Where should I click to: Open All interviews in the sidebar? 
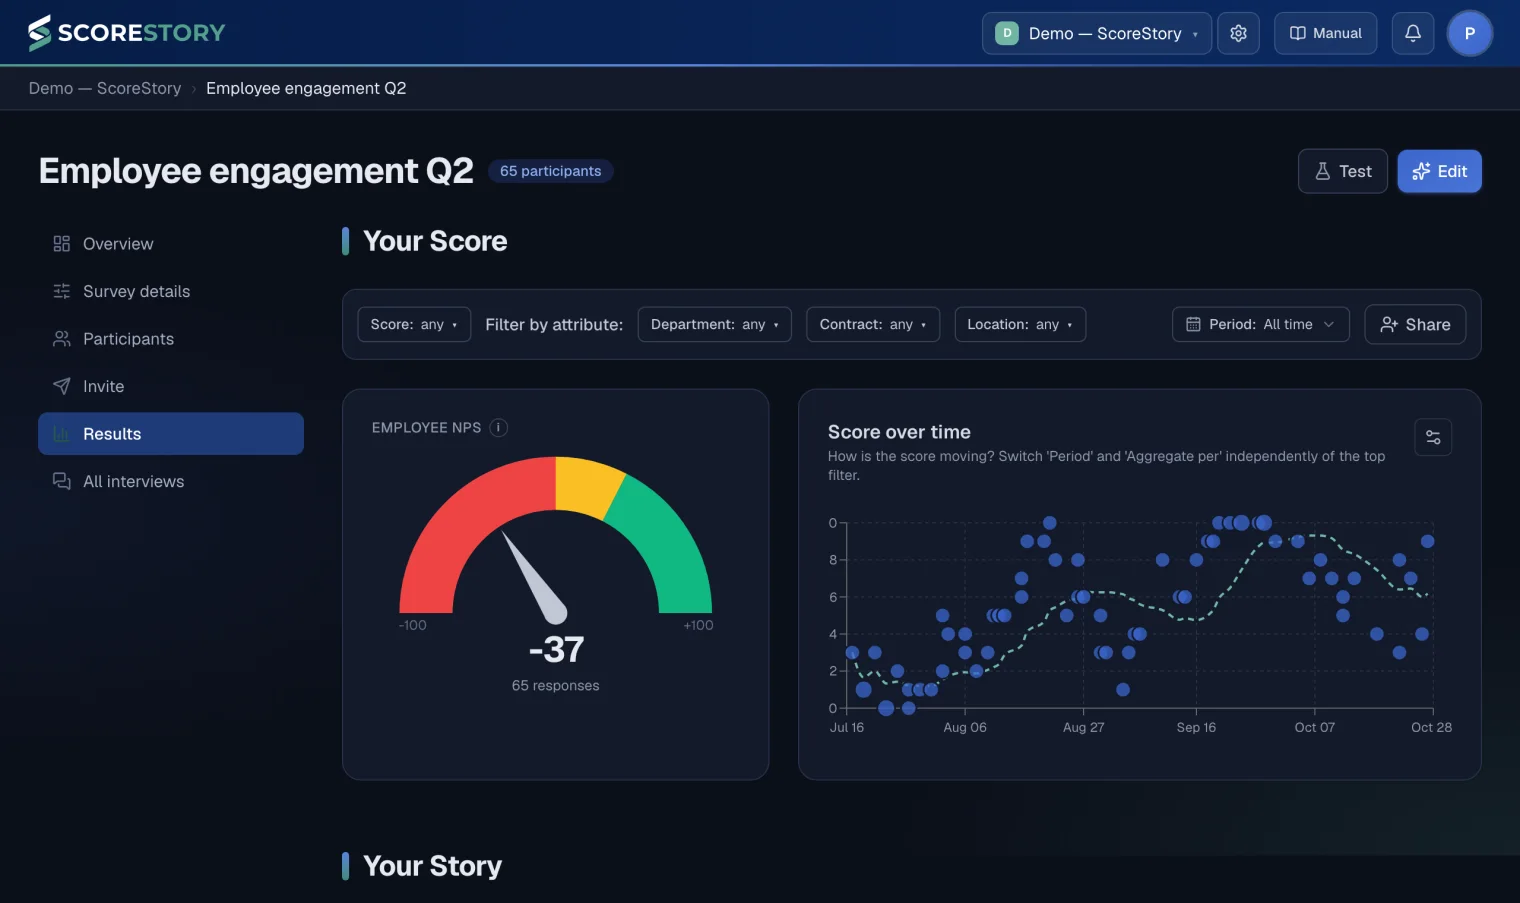click(x=171, y=481)
